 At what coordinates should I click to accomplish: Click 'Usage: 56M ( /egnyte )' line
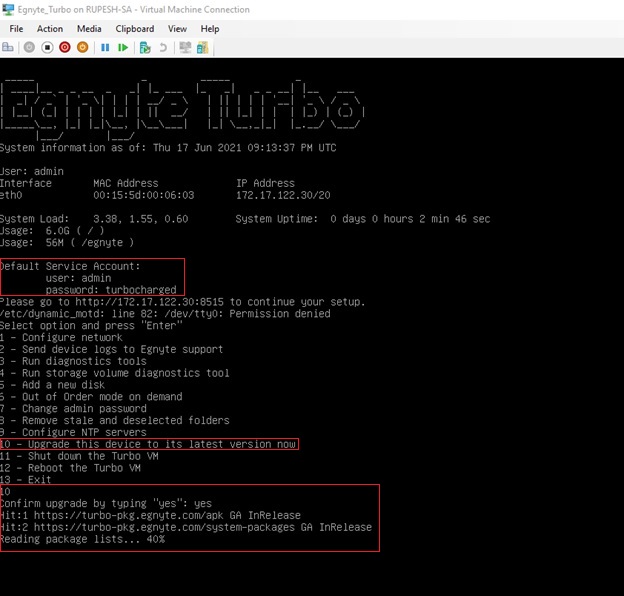[x=67, y=243]
